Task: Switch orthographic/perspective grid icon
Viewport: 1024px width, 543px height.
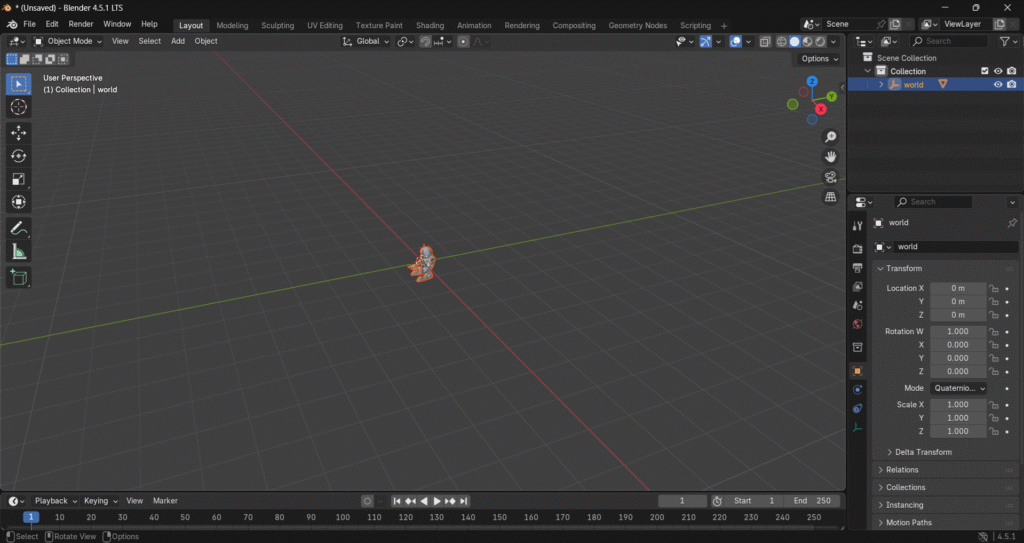Action: [831, 197]
